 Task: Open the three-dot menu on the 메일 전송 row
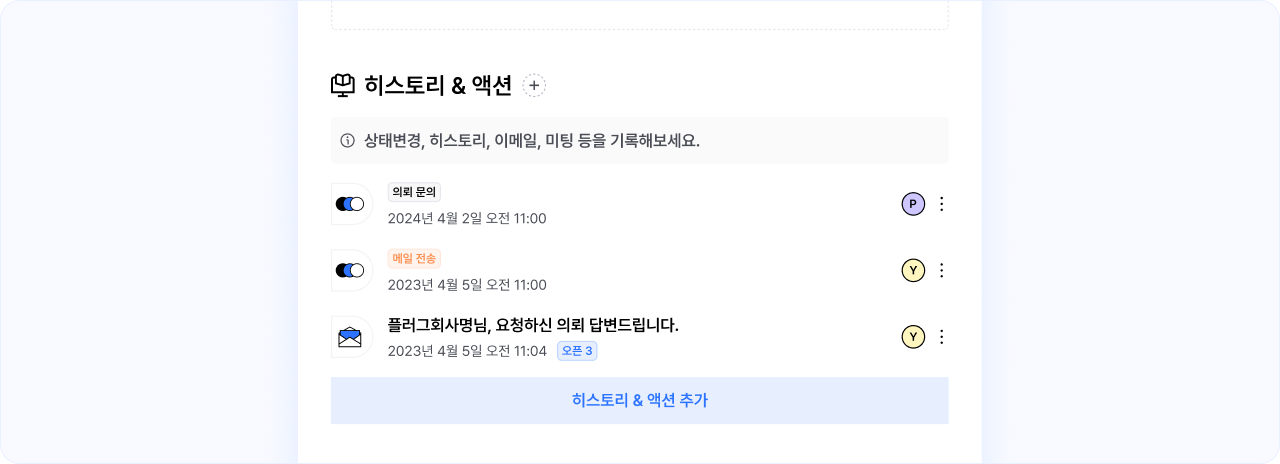click(941, 270)
